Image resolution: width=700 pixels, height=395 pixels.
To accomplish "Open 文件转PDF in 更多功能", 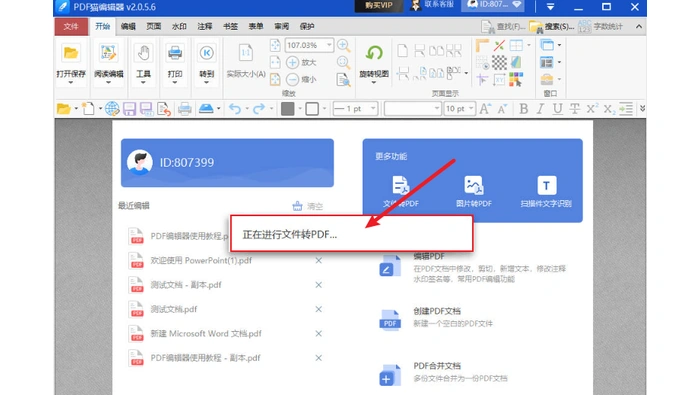I will point(400,192).
